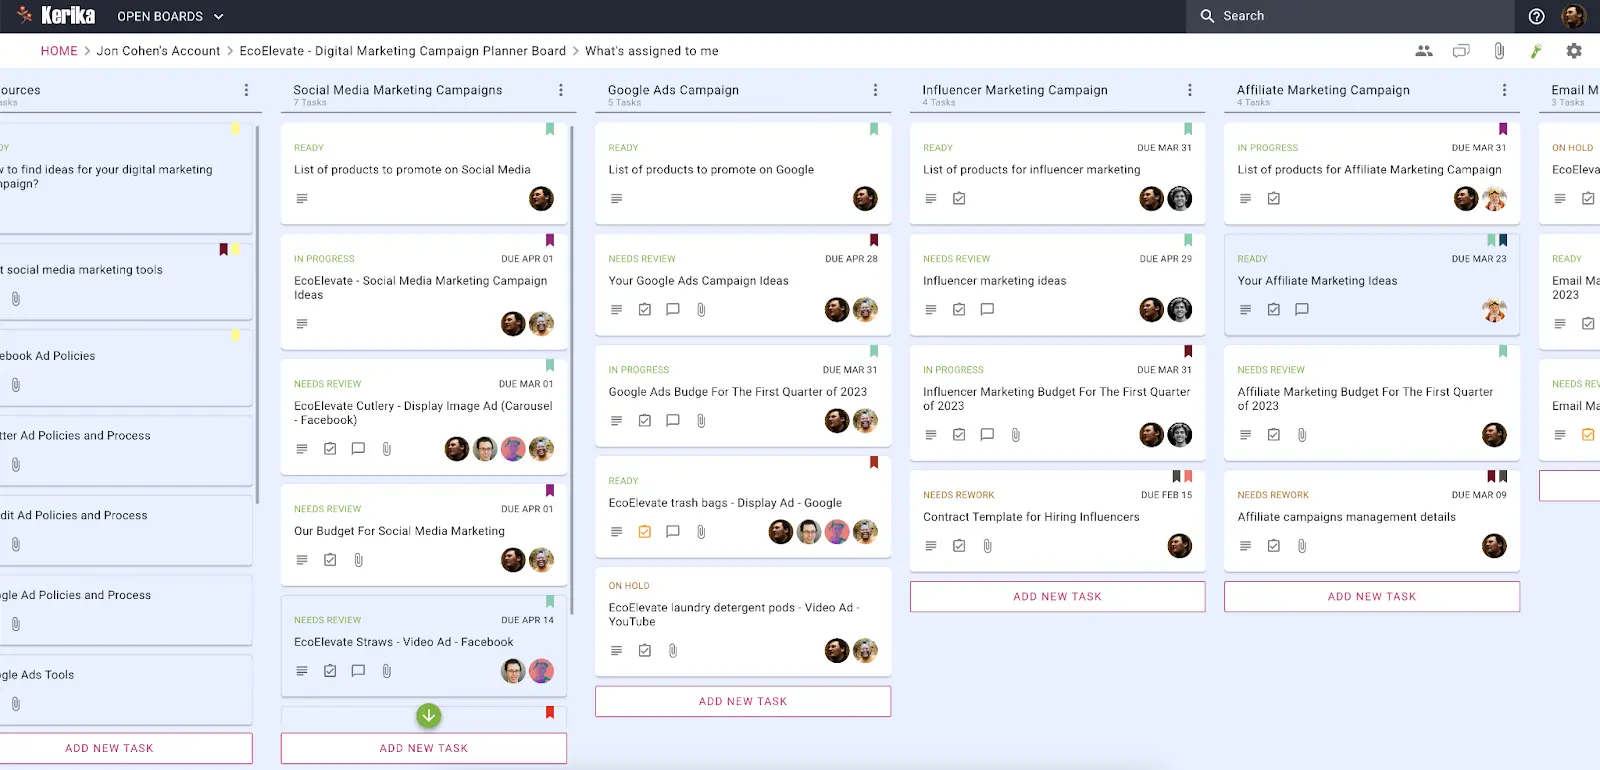Click DUE FEB 15 date on Contract Template card

[x=1167, y=495]
